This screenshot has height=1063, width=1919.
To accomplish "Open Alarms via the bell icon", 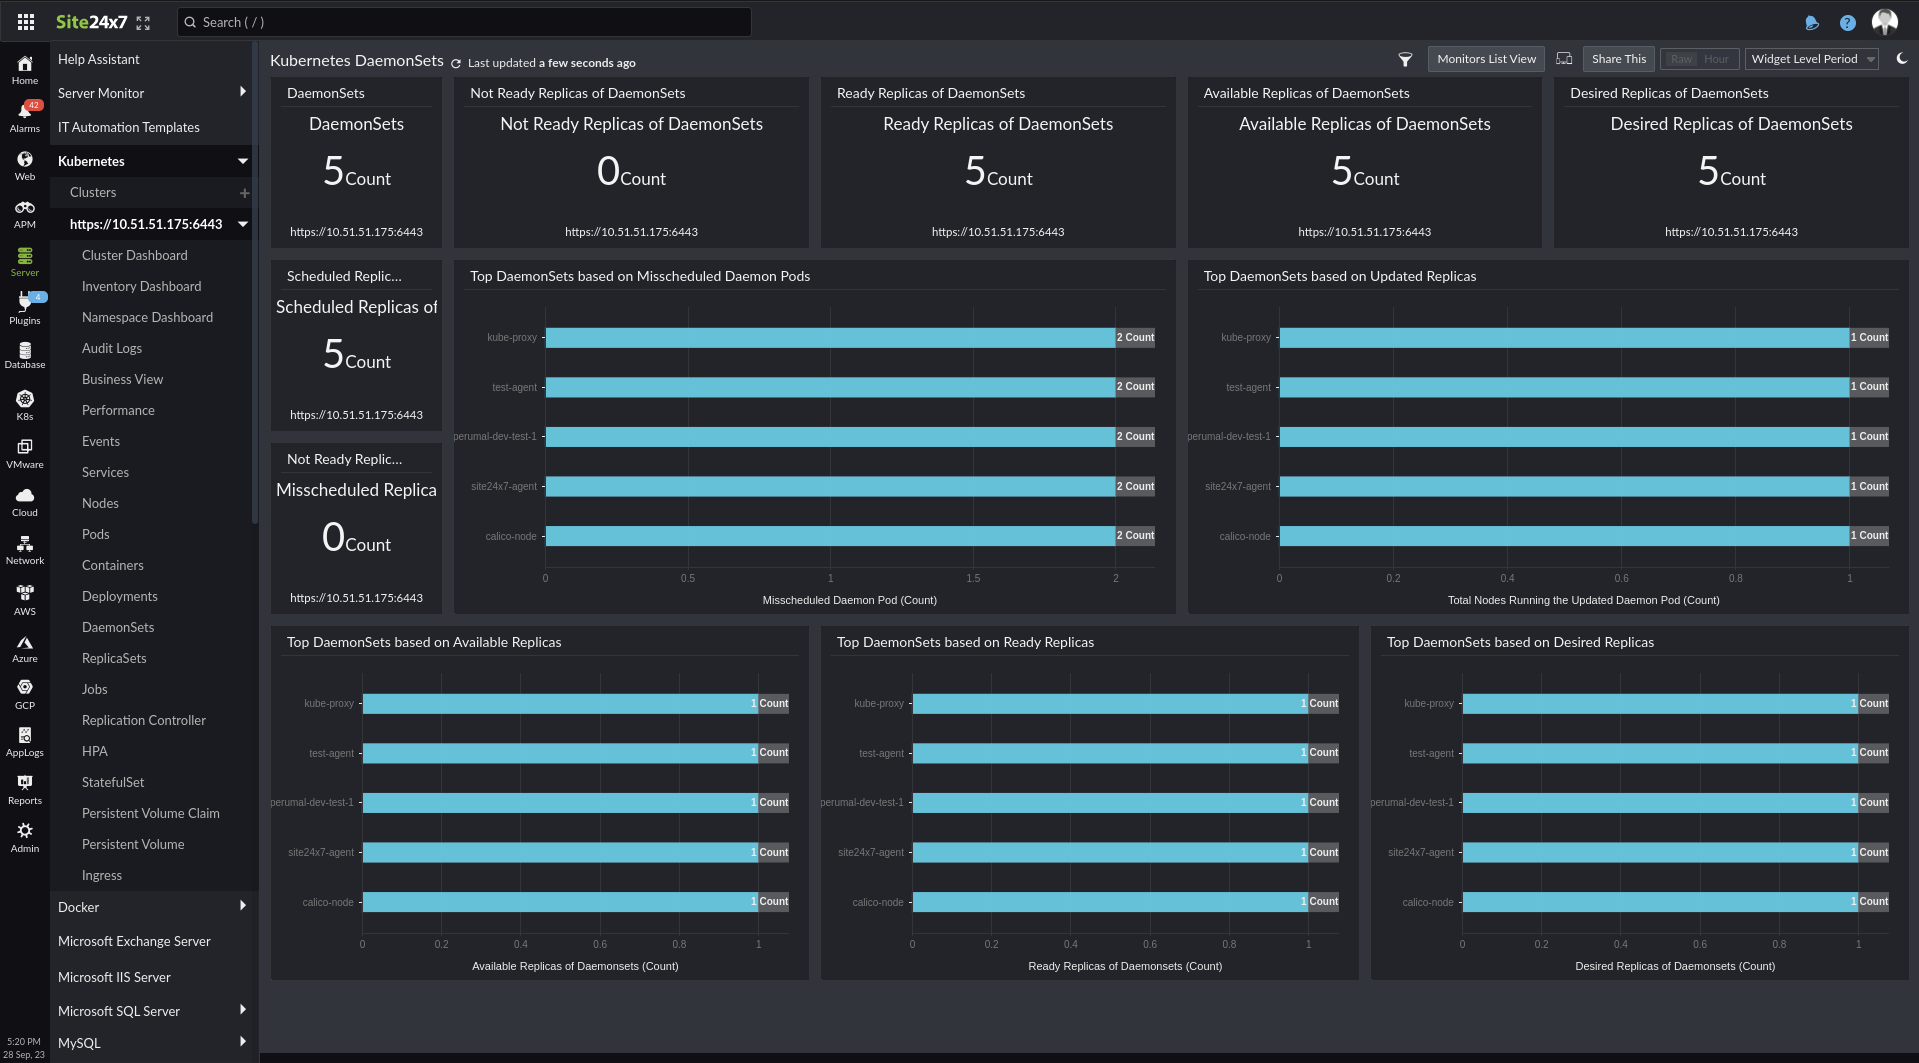I will tap(24, 112).
